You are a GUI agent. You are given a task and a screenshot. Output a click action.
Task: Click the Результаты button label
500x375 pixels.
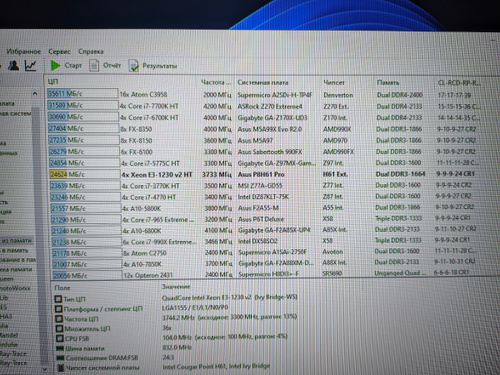[x=160, y=66]
